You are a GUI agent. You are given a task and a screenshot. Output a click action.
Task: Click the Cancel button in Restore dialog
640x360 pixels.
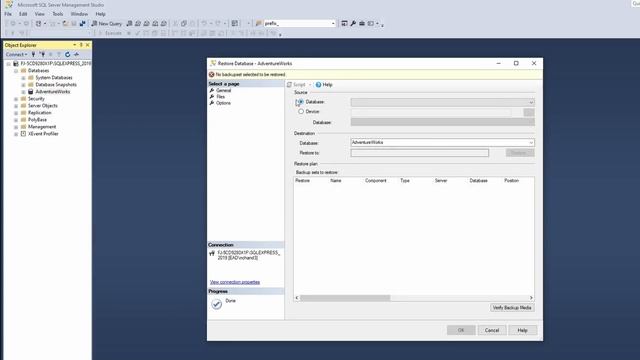click(x=492, y=330)
